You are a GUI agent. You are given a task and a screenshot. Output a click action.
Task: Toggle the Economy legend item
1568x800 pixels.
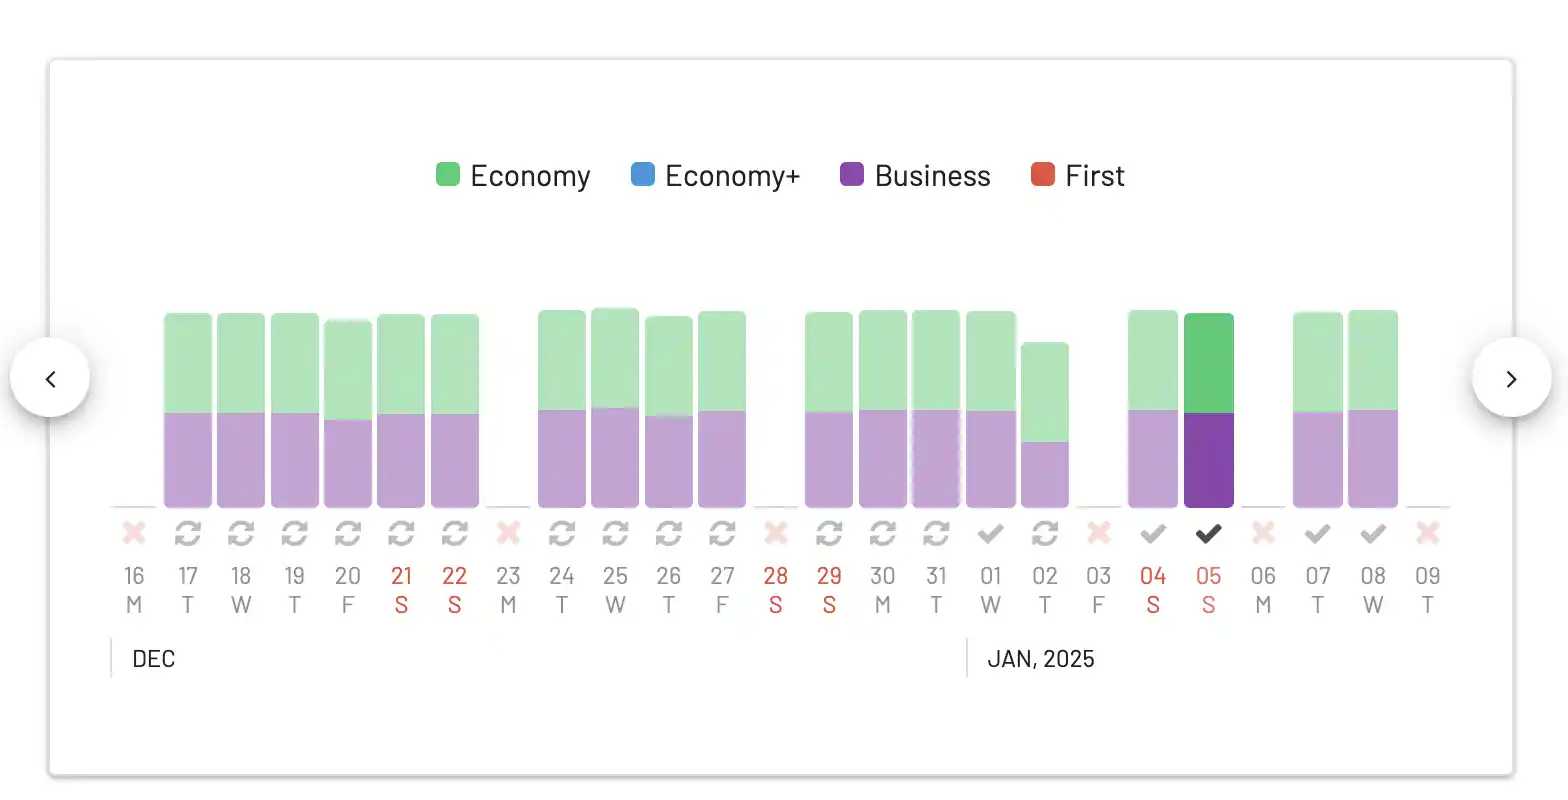click(x=513, y=176)
